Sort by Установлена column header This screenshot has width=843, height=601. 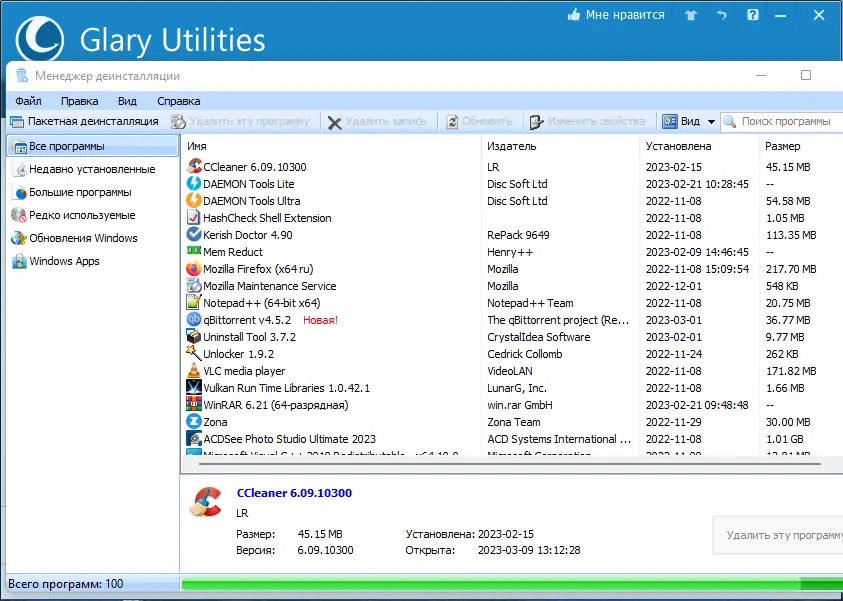(699, 146)
